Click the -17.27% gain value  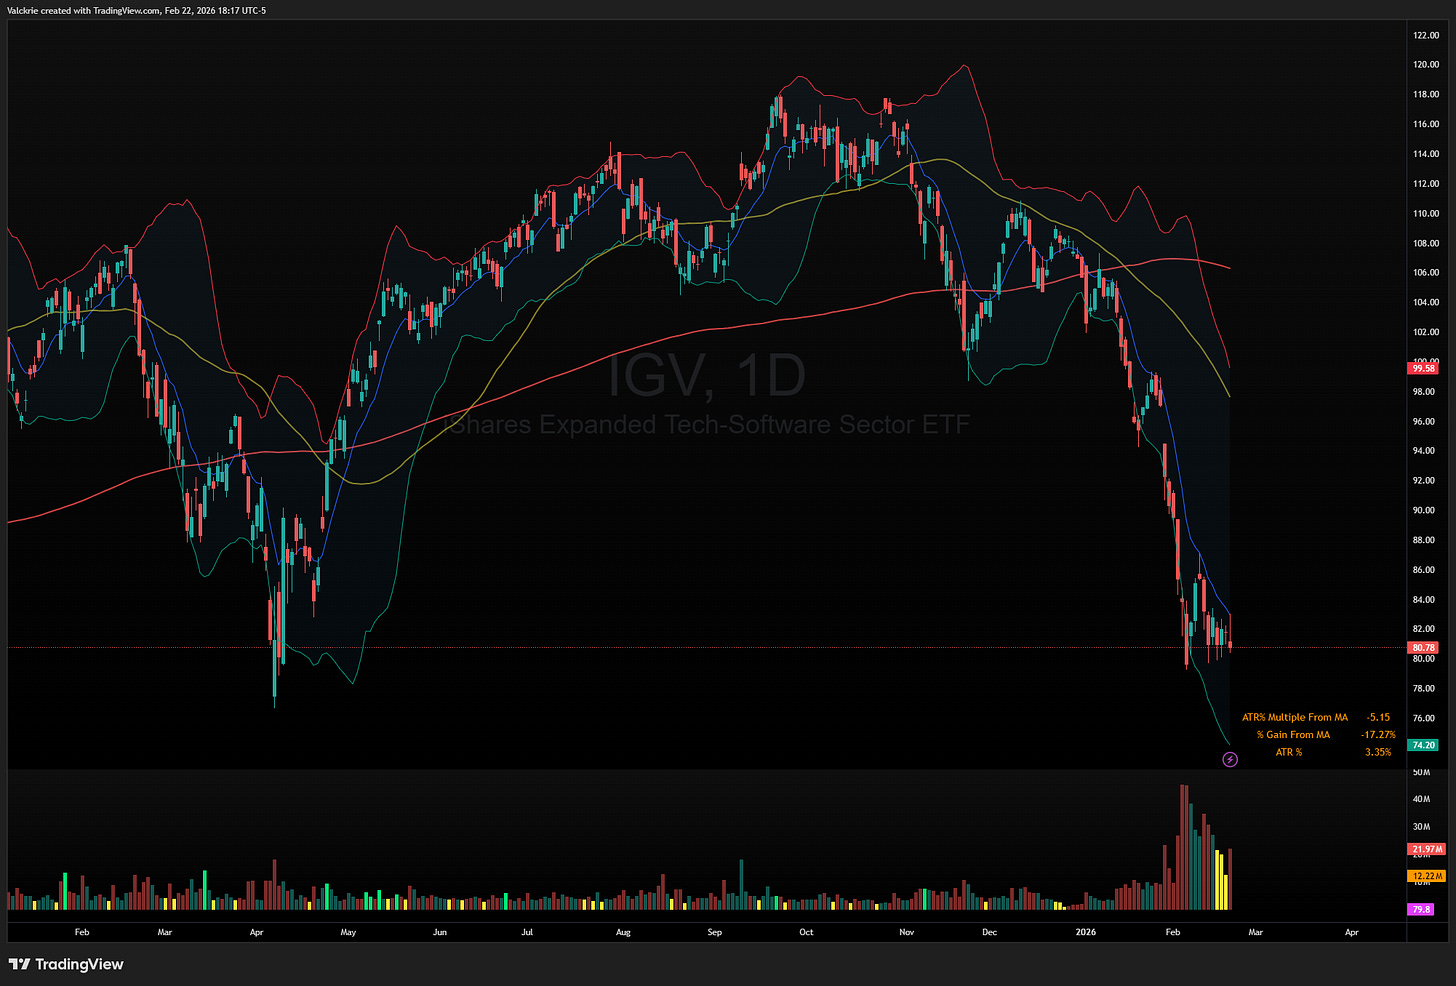(1378, 735)
